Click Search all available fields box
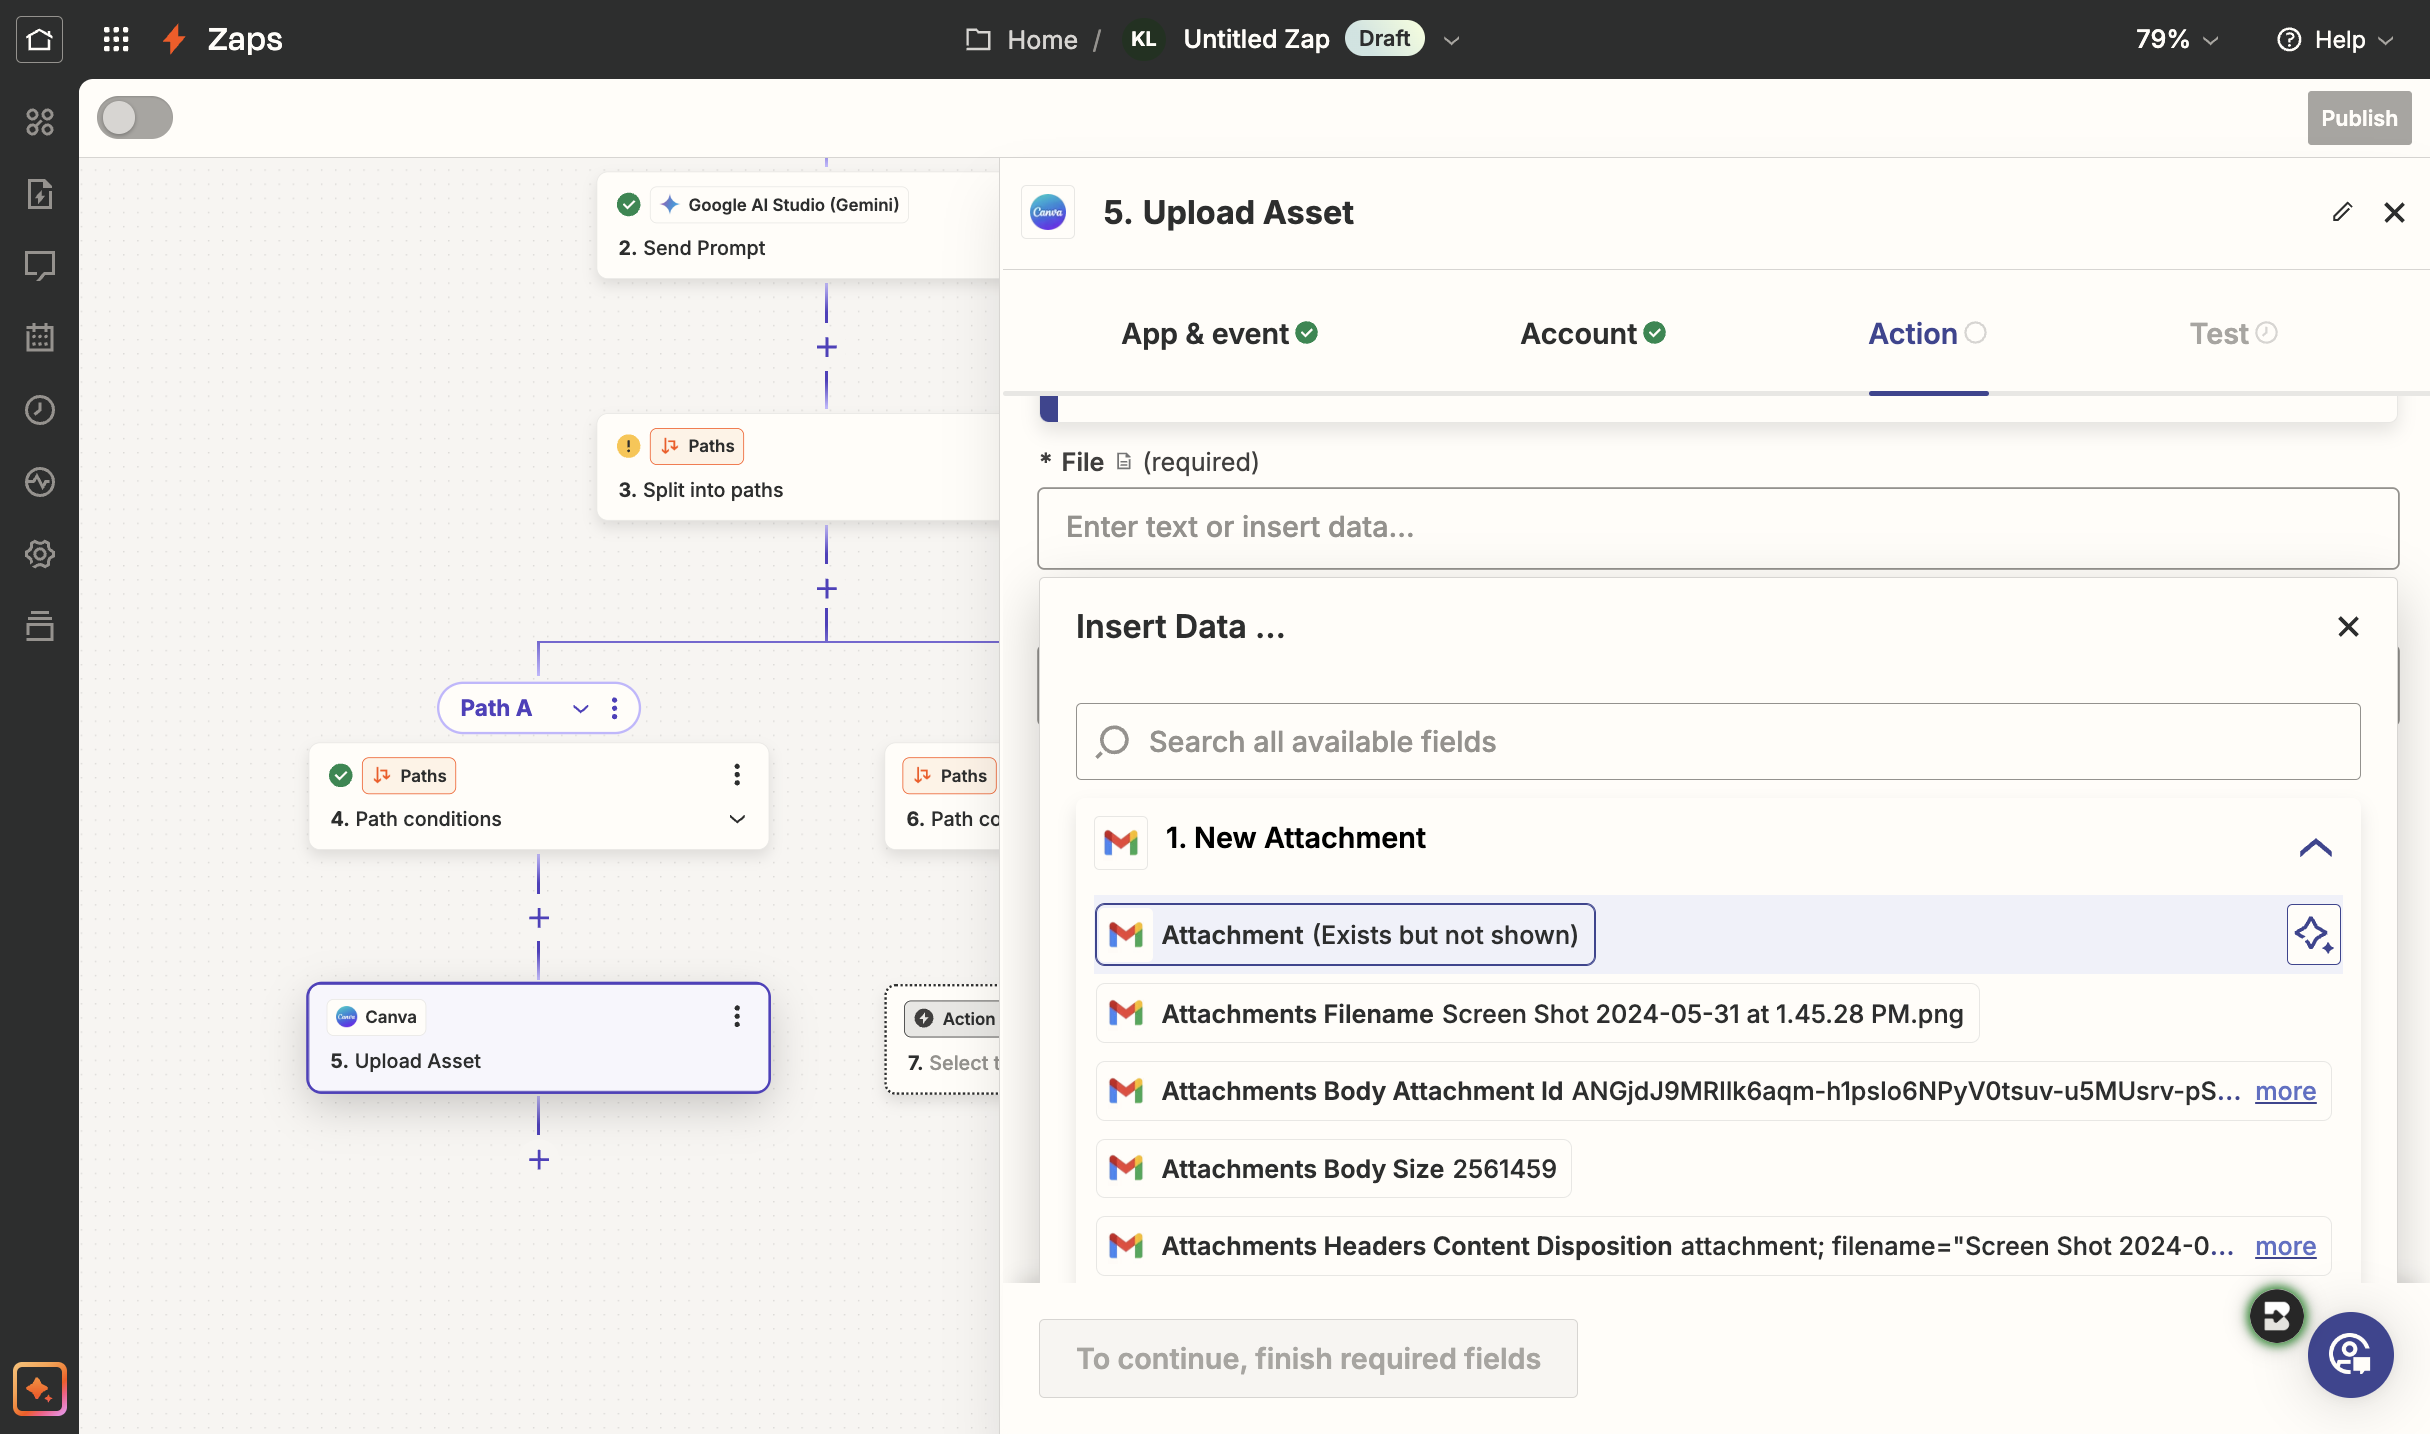2430x1434 pixels. point(1718,741)
